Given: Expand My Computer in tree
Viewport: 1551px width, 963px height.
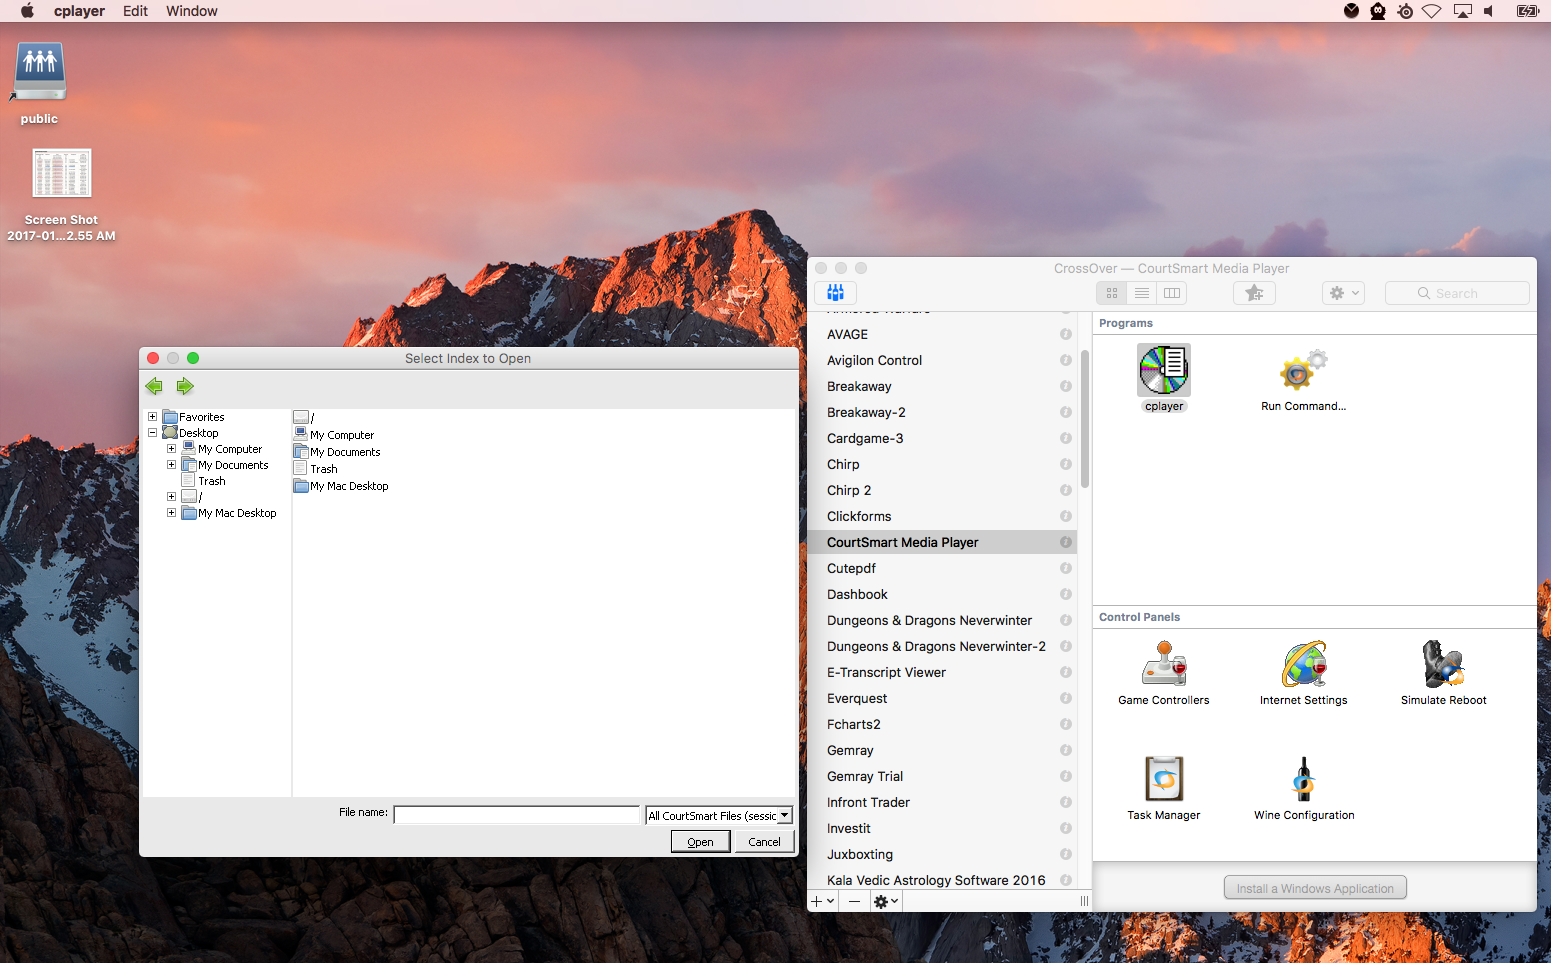Looking at the screenshot, I should pos(171,449).
